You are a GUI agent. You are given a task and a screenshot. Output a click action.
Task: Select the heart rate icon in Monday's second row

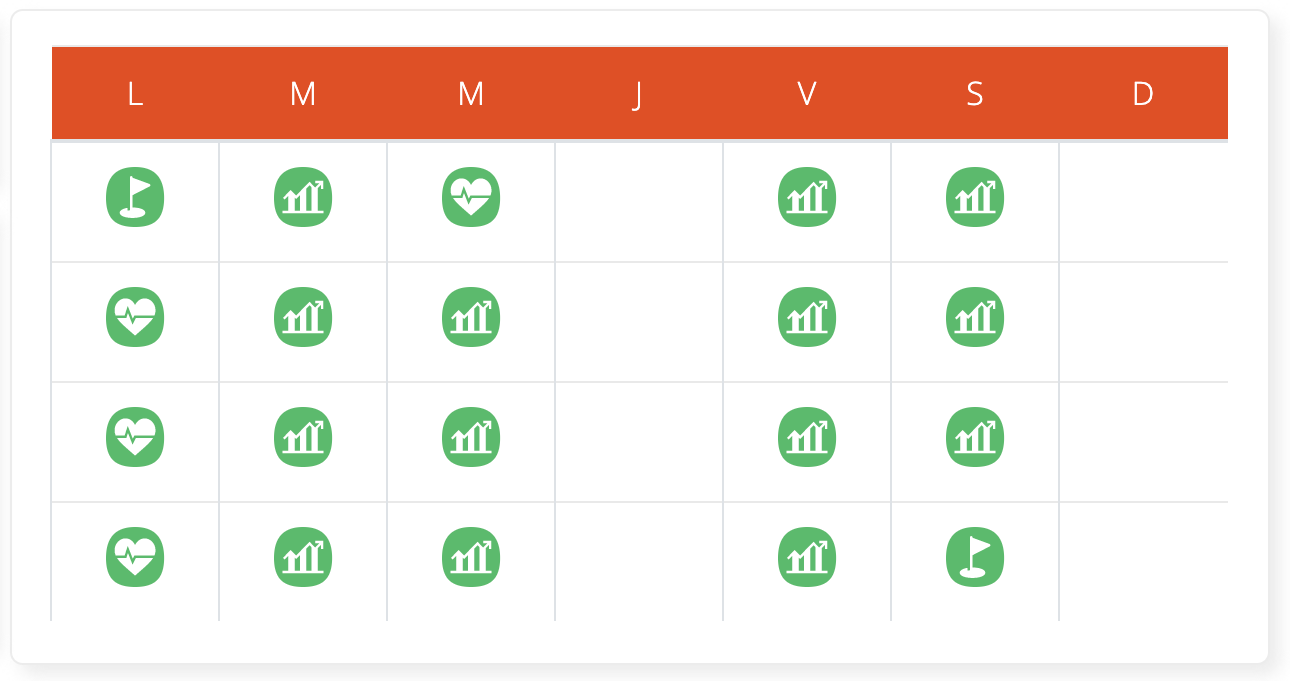click(x=135, y=317)
